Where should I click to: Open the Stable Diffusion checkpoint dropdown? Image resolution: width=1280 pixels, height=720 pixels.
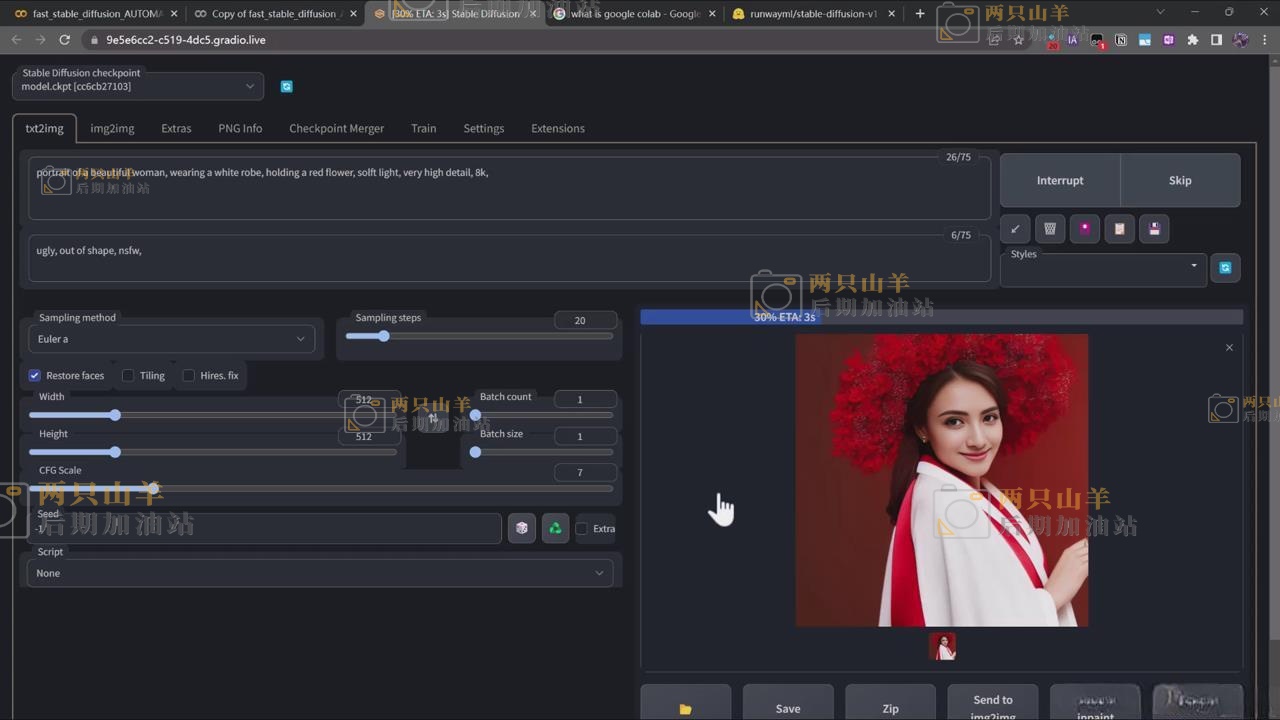138,87
